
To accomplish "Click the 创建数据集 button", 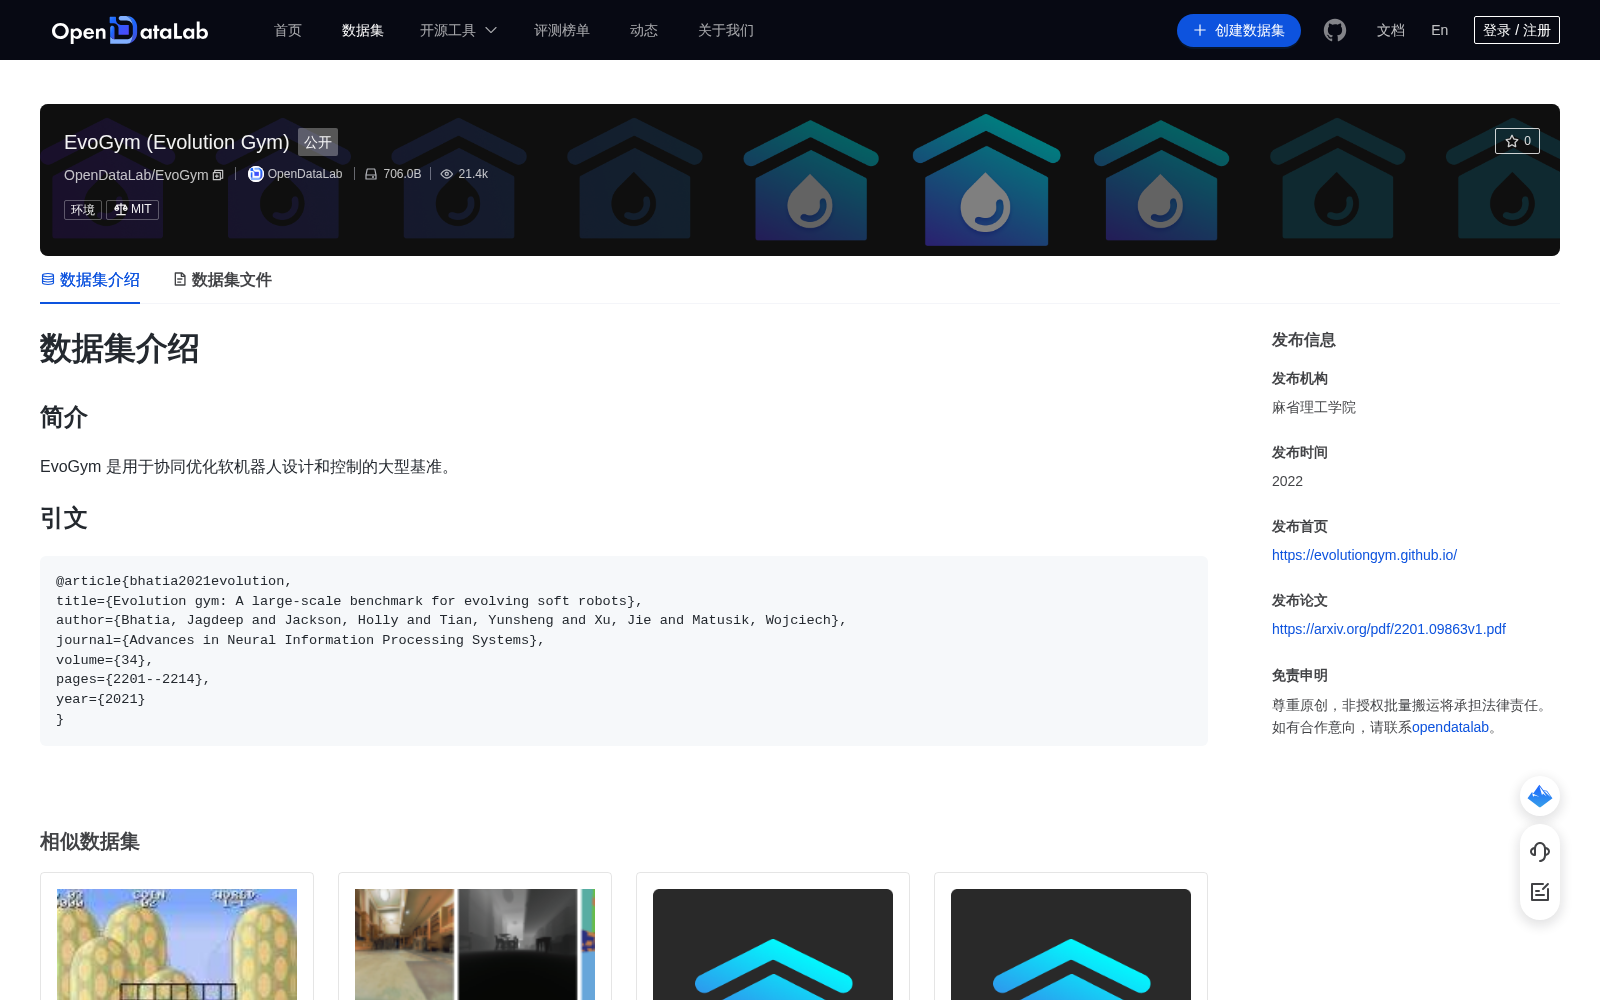I will point(1239,30).
